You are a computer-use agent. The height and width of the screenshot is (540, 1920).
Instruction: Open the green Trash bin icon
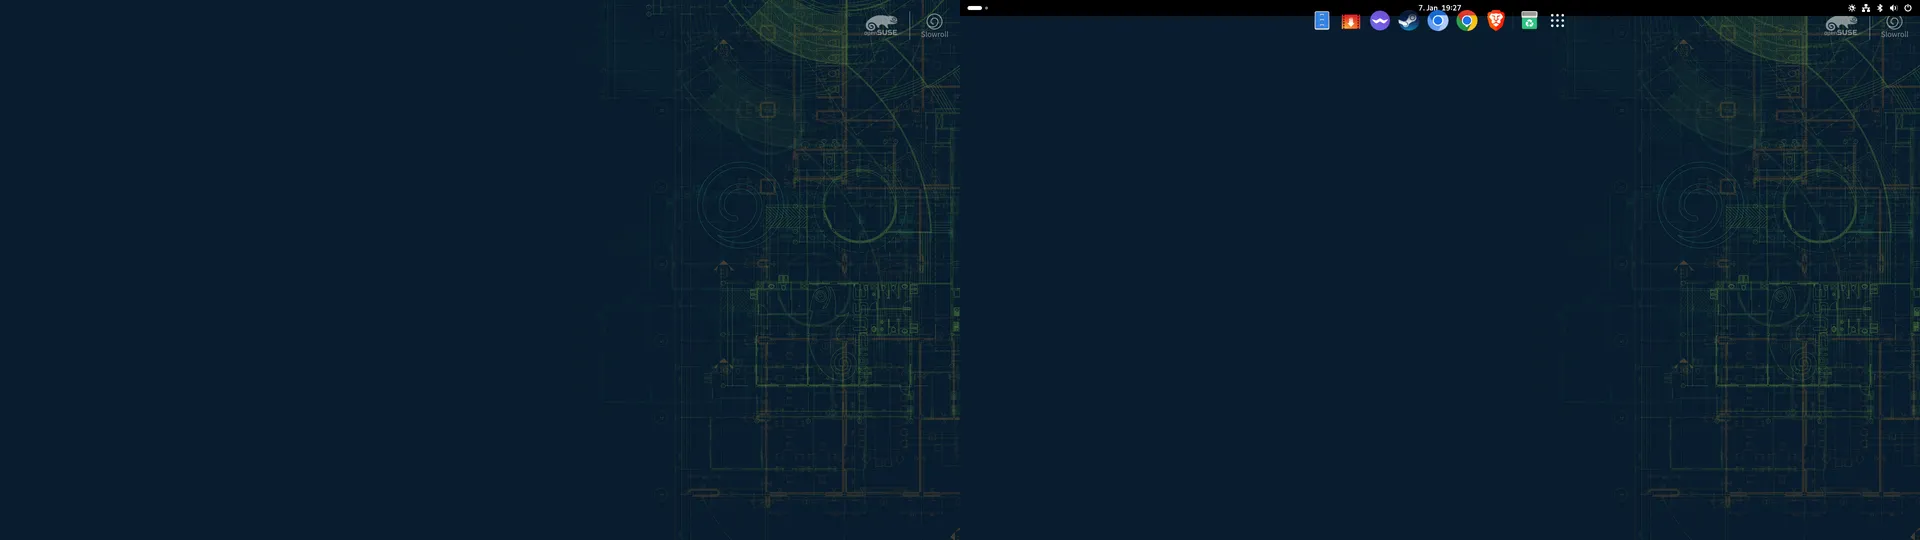[x=1529, y=21]
